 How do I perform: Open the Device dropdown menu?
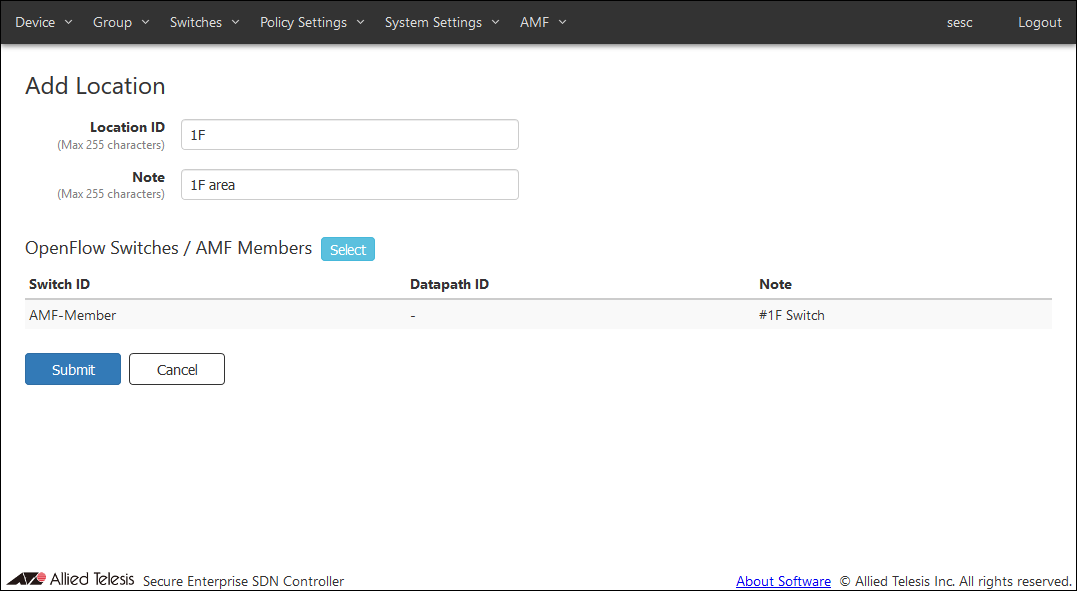(43, 22)
